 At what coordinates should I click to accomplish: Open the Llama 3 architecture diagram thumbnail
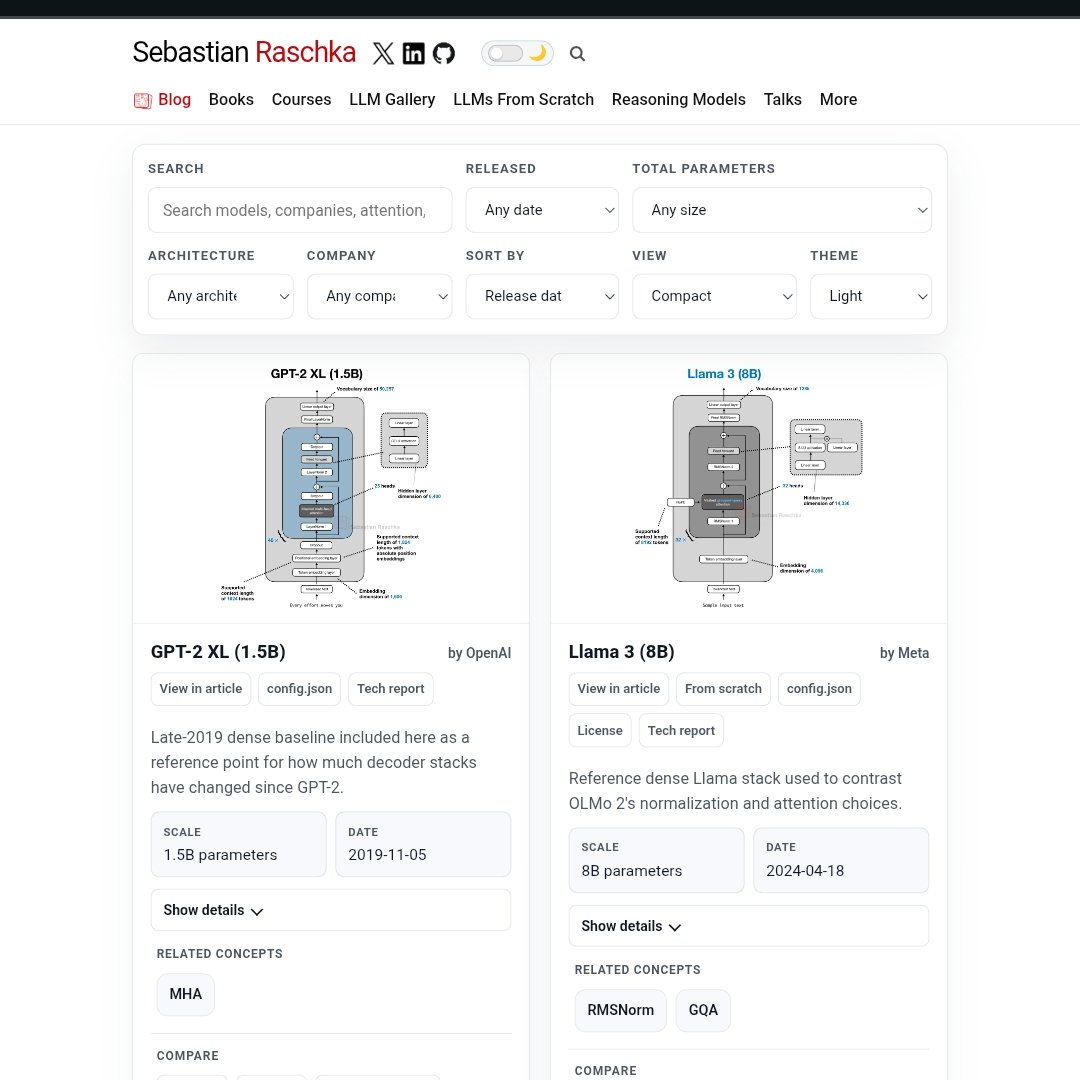[749, 488]
